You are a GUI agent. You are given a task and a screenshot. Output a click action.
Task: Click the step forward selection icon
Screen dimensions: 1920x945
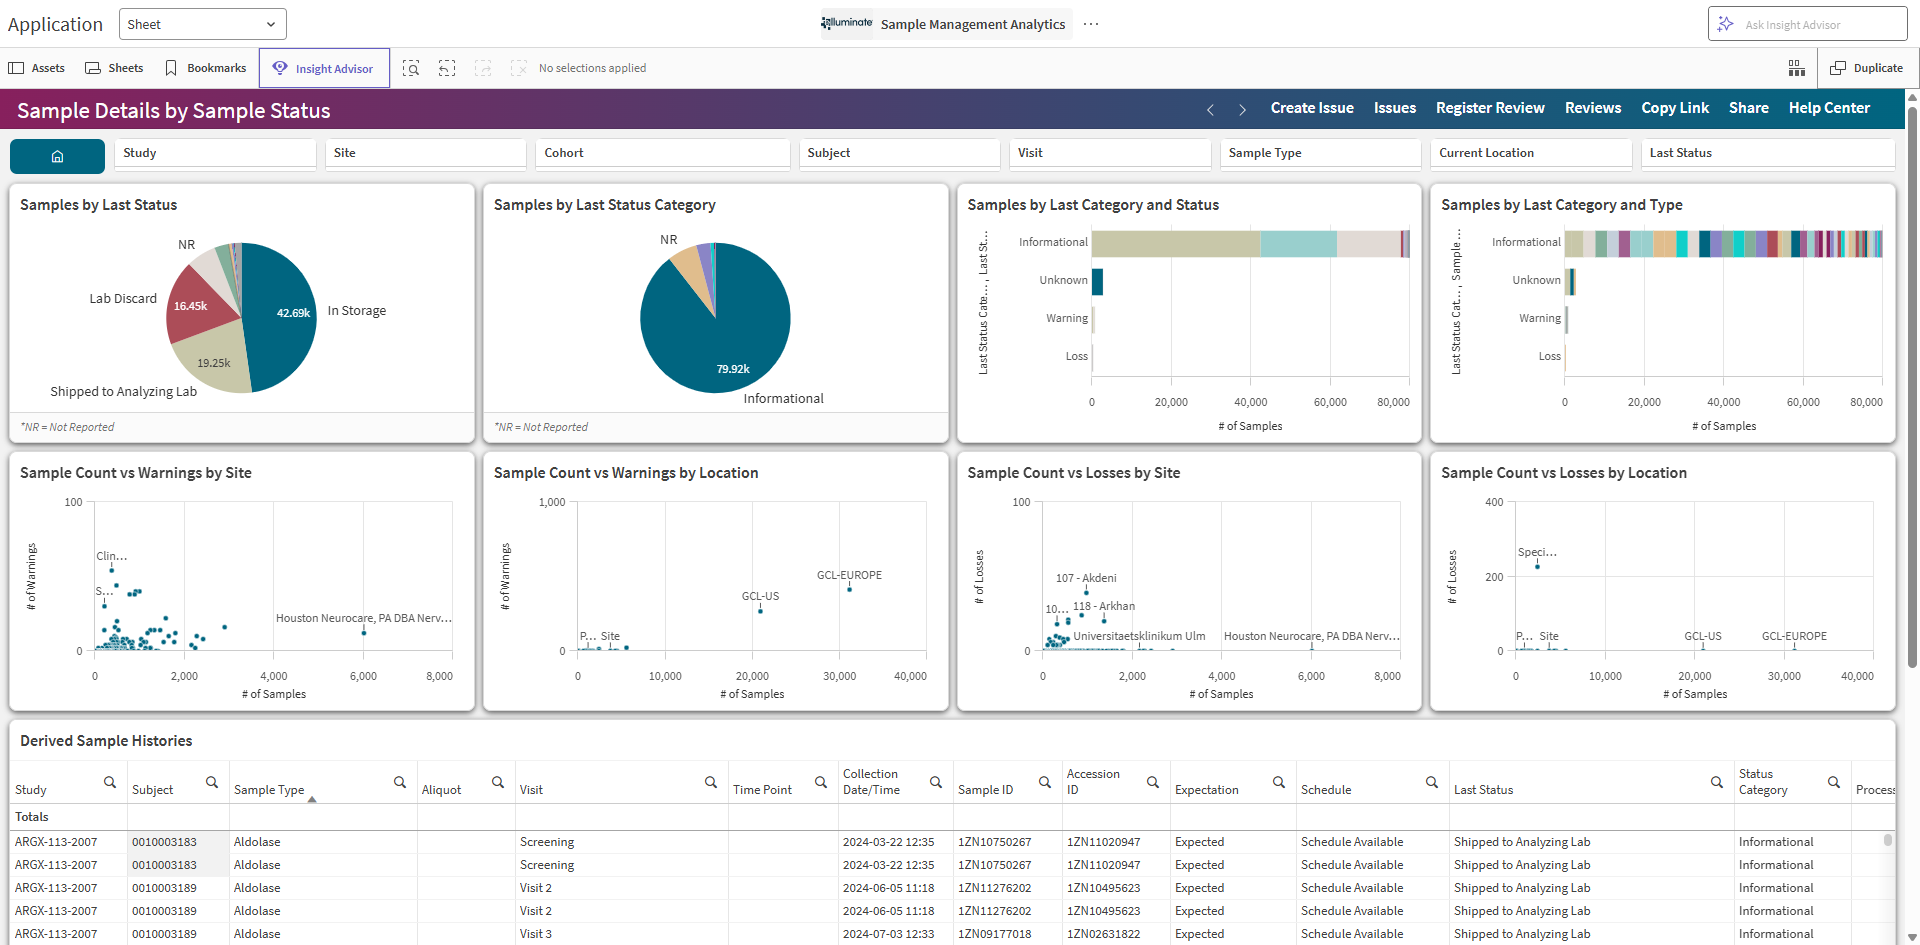click(483, 68)
